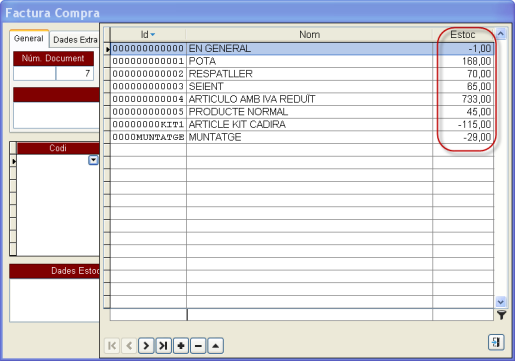The width and height of the screenshot is (515, 361).
Task: Click the up-arrow edit button in navigator
Action: pyautogui.click(x=215, y=346)
